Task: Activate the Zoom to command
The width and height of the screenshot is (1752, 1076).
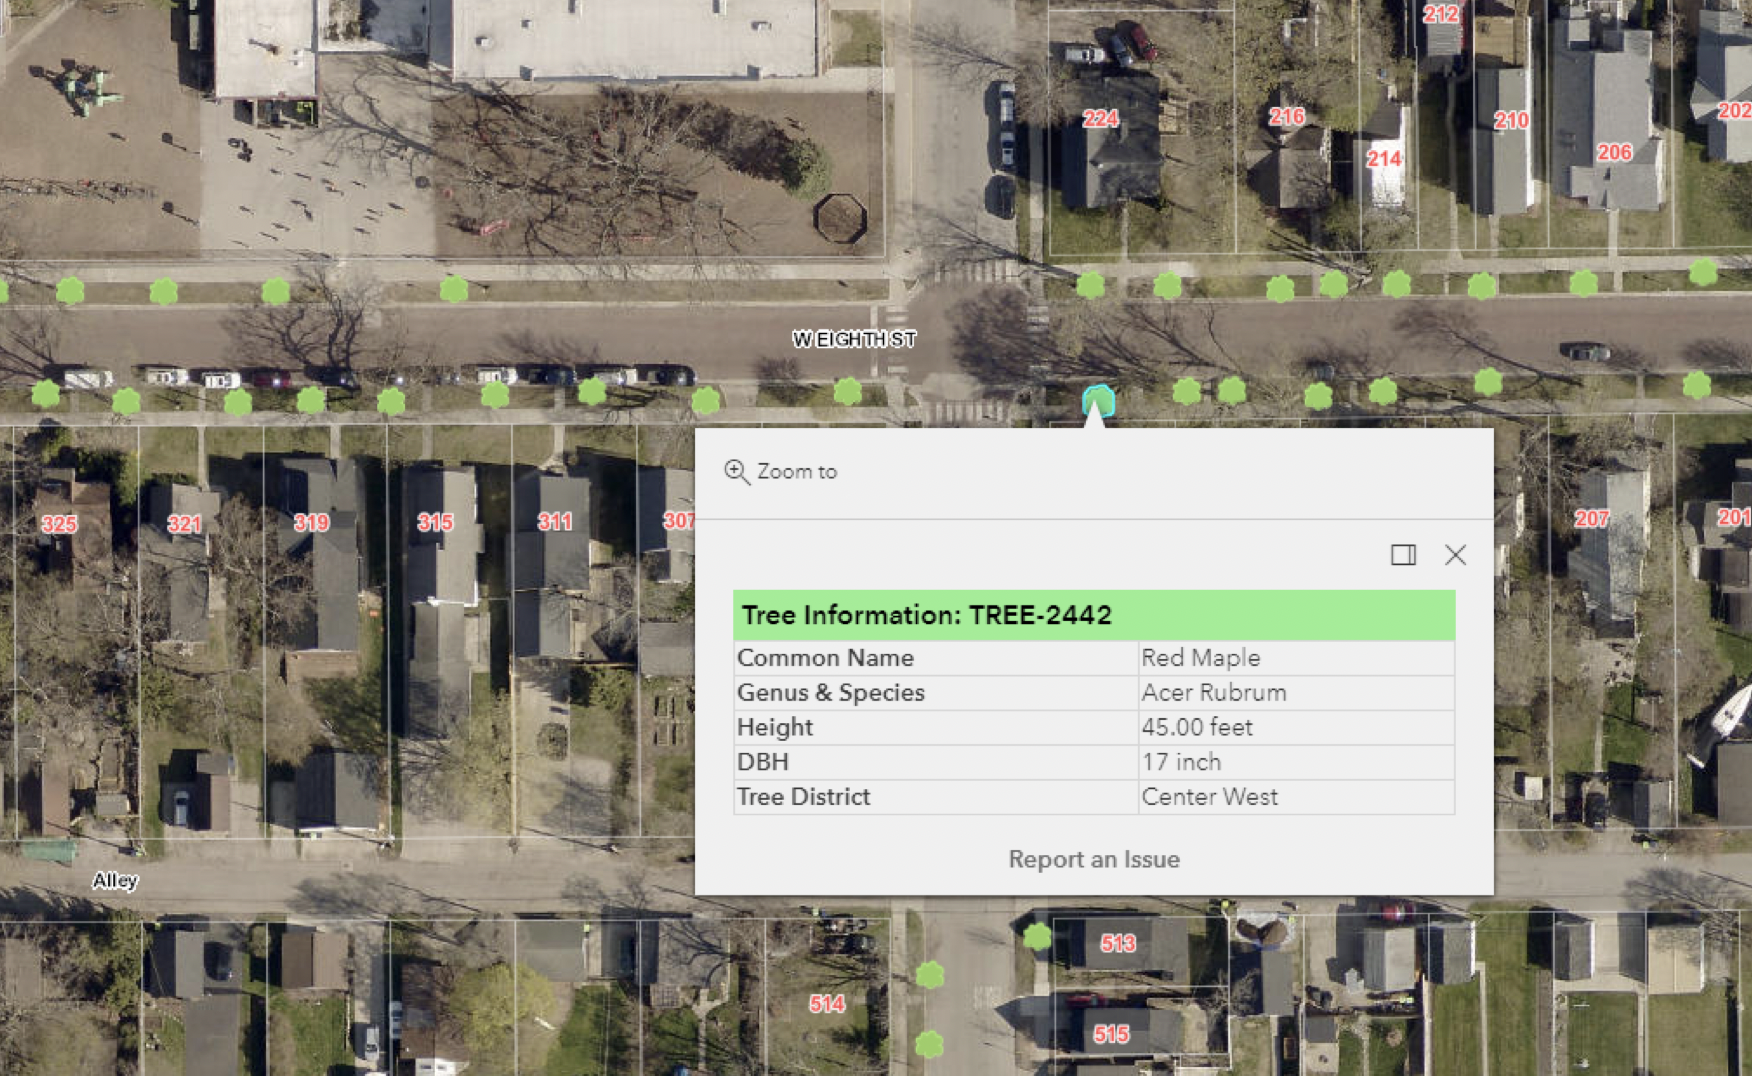Action: [797, 471]
